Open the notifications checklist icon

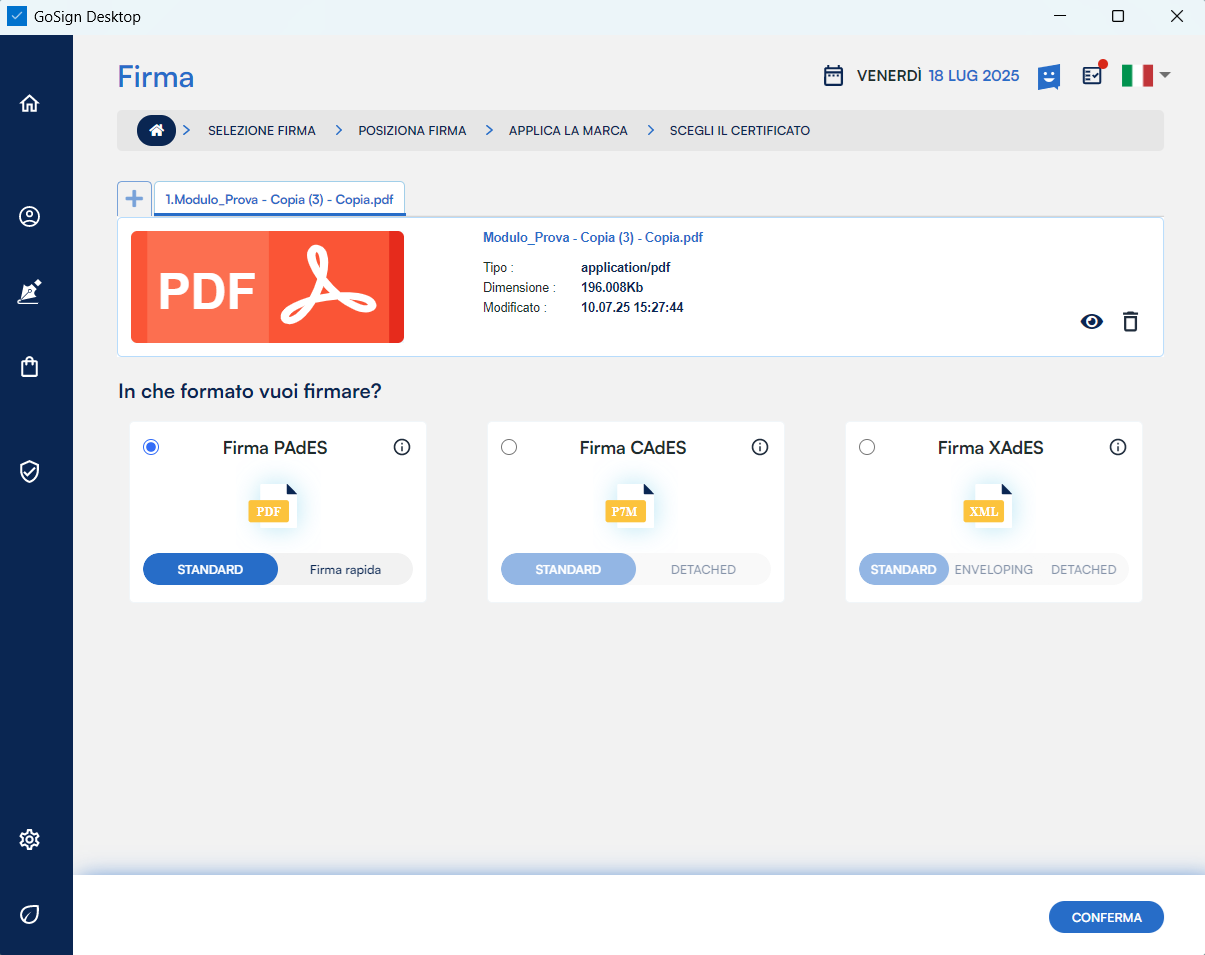click(1093, 76)
